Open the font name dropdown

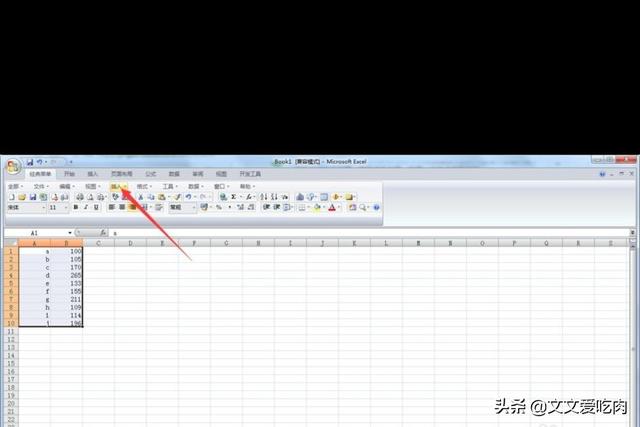pyautogui.click(x=44, y=207)
